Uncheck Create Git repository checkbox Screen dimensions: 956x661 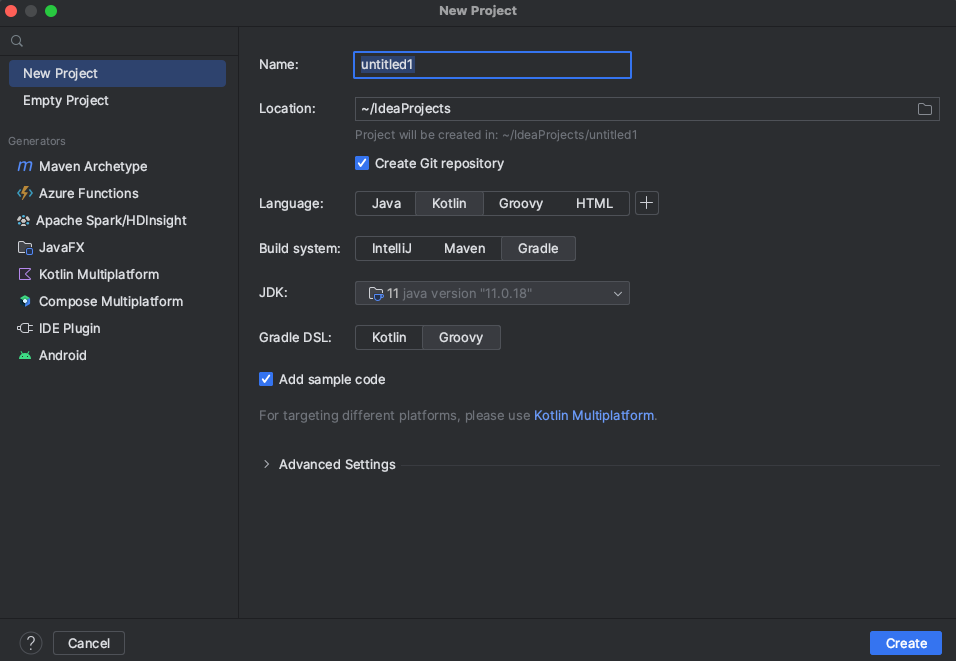tap(362, 163)
